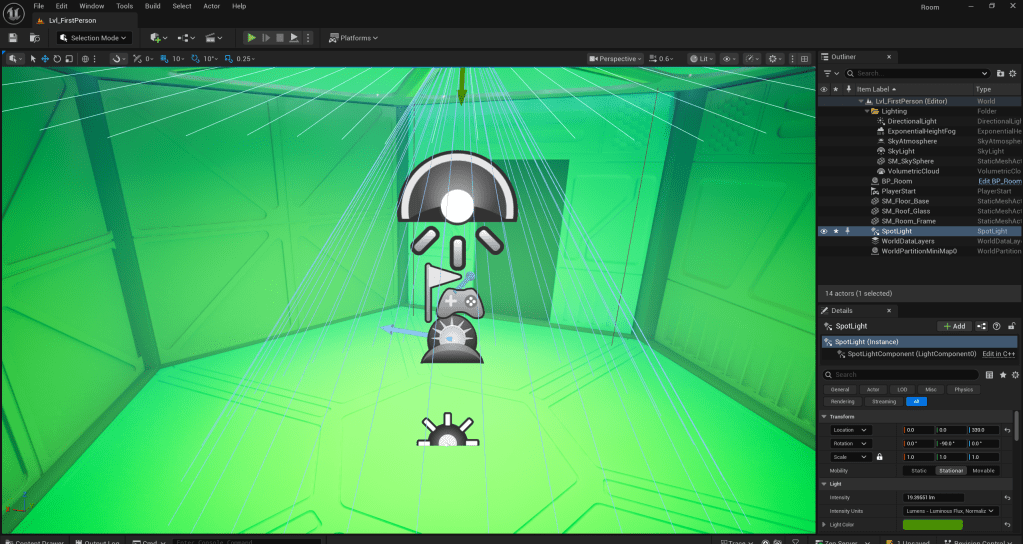The image size is (1023, 544).
Task: Set Mobility to Static
Action: (919, 470)
